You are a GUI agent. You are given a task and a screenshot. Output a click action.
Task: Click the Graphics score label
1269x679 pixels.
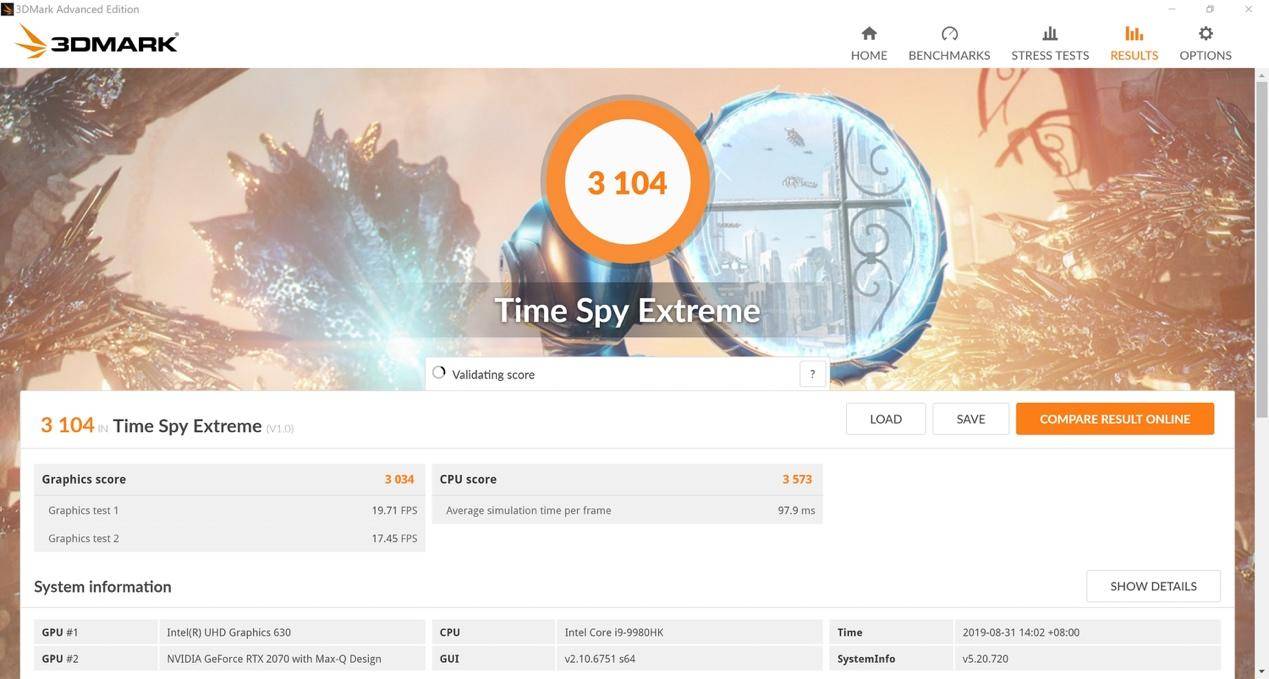point(84,479)
